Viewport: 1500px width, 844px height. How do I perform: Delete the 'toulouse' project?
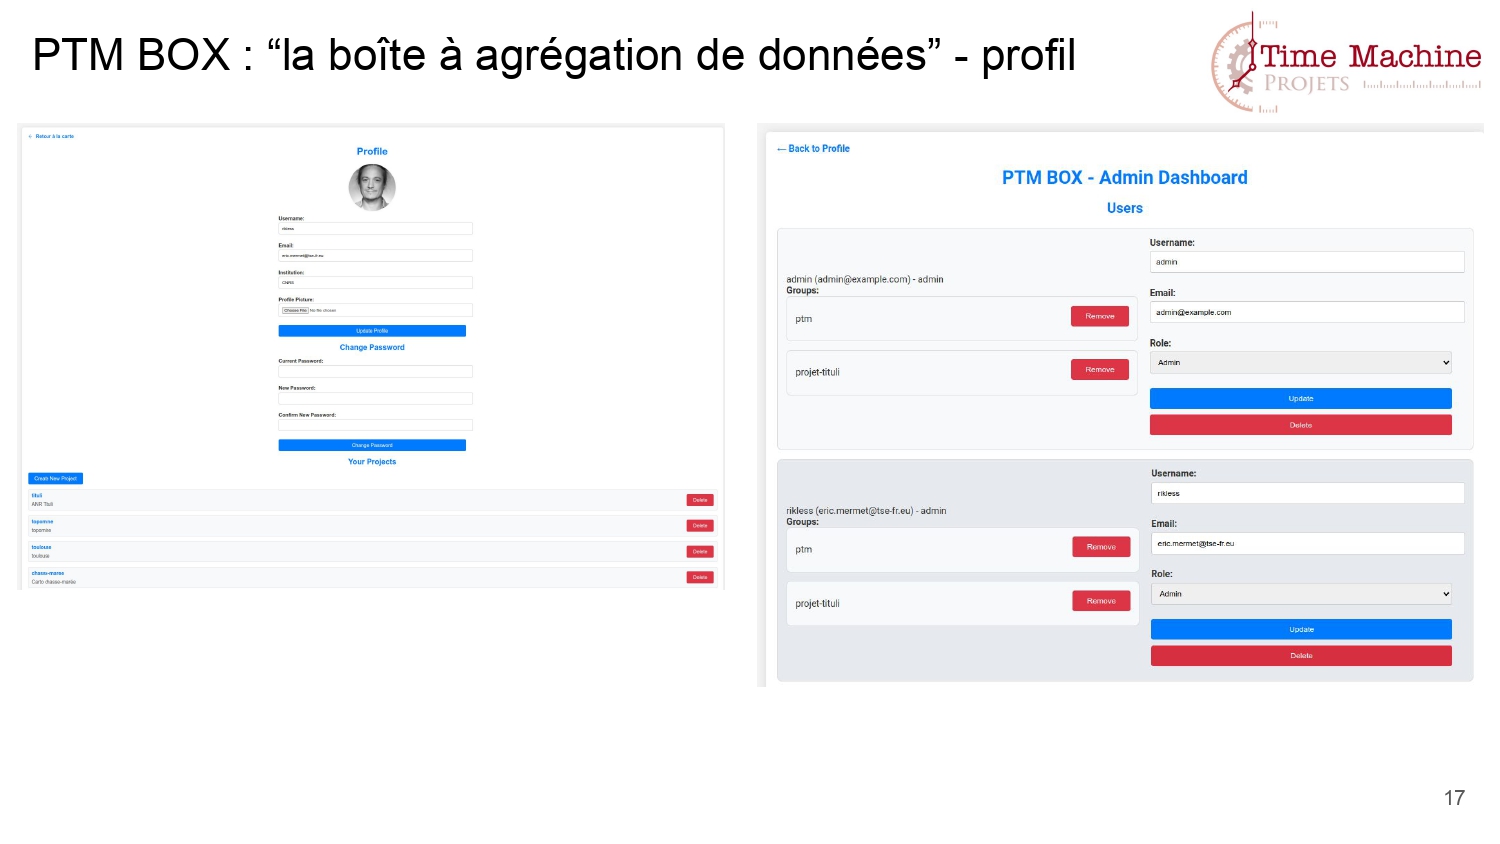click(x=700, y=551)
